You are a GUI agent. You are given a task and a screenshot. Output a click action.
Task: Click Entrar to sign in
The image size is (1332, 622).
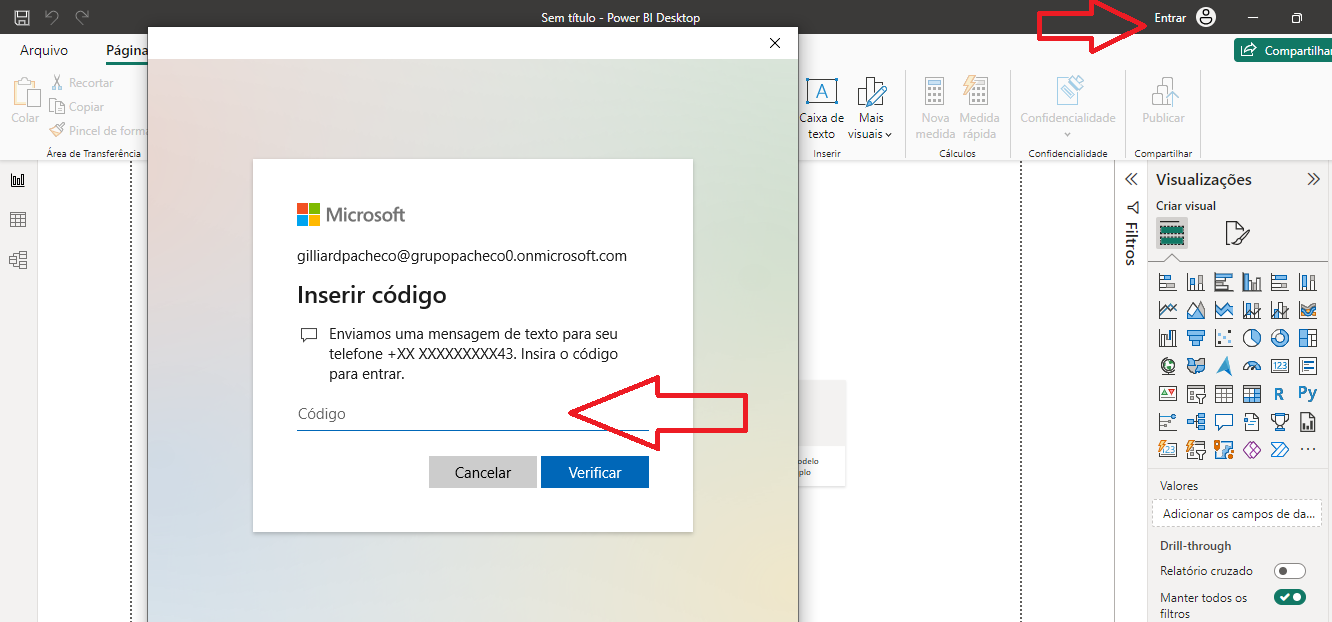1170,18
